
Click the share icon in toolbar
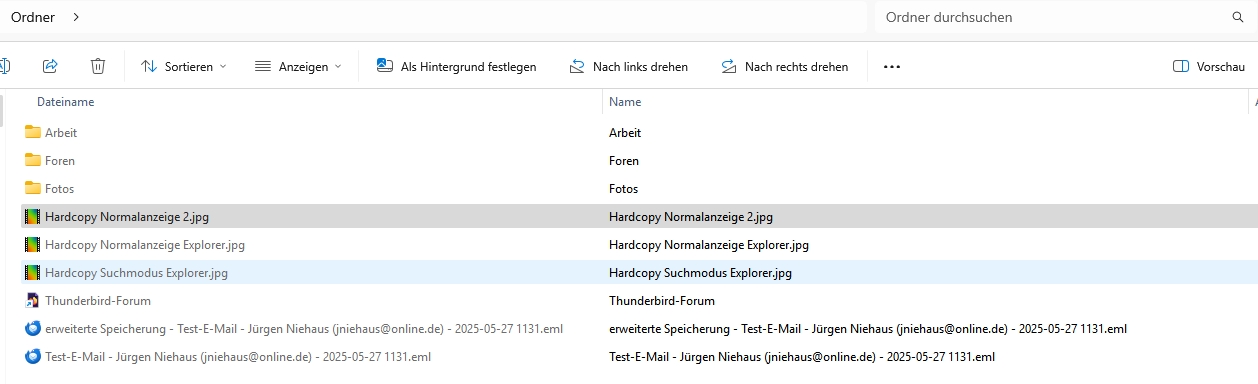coord(50,66)
